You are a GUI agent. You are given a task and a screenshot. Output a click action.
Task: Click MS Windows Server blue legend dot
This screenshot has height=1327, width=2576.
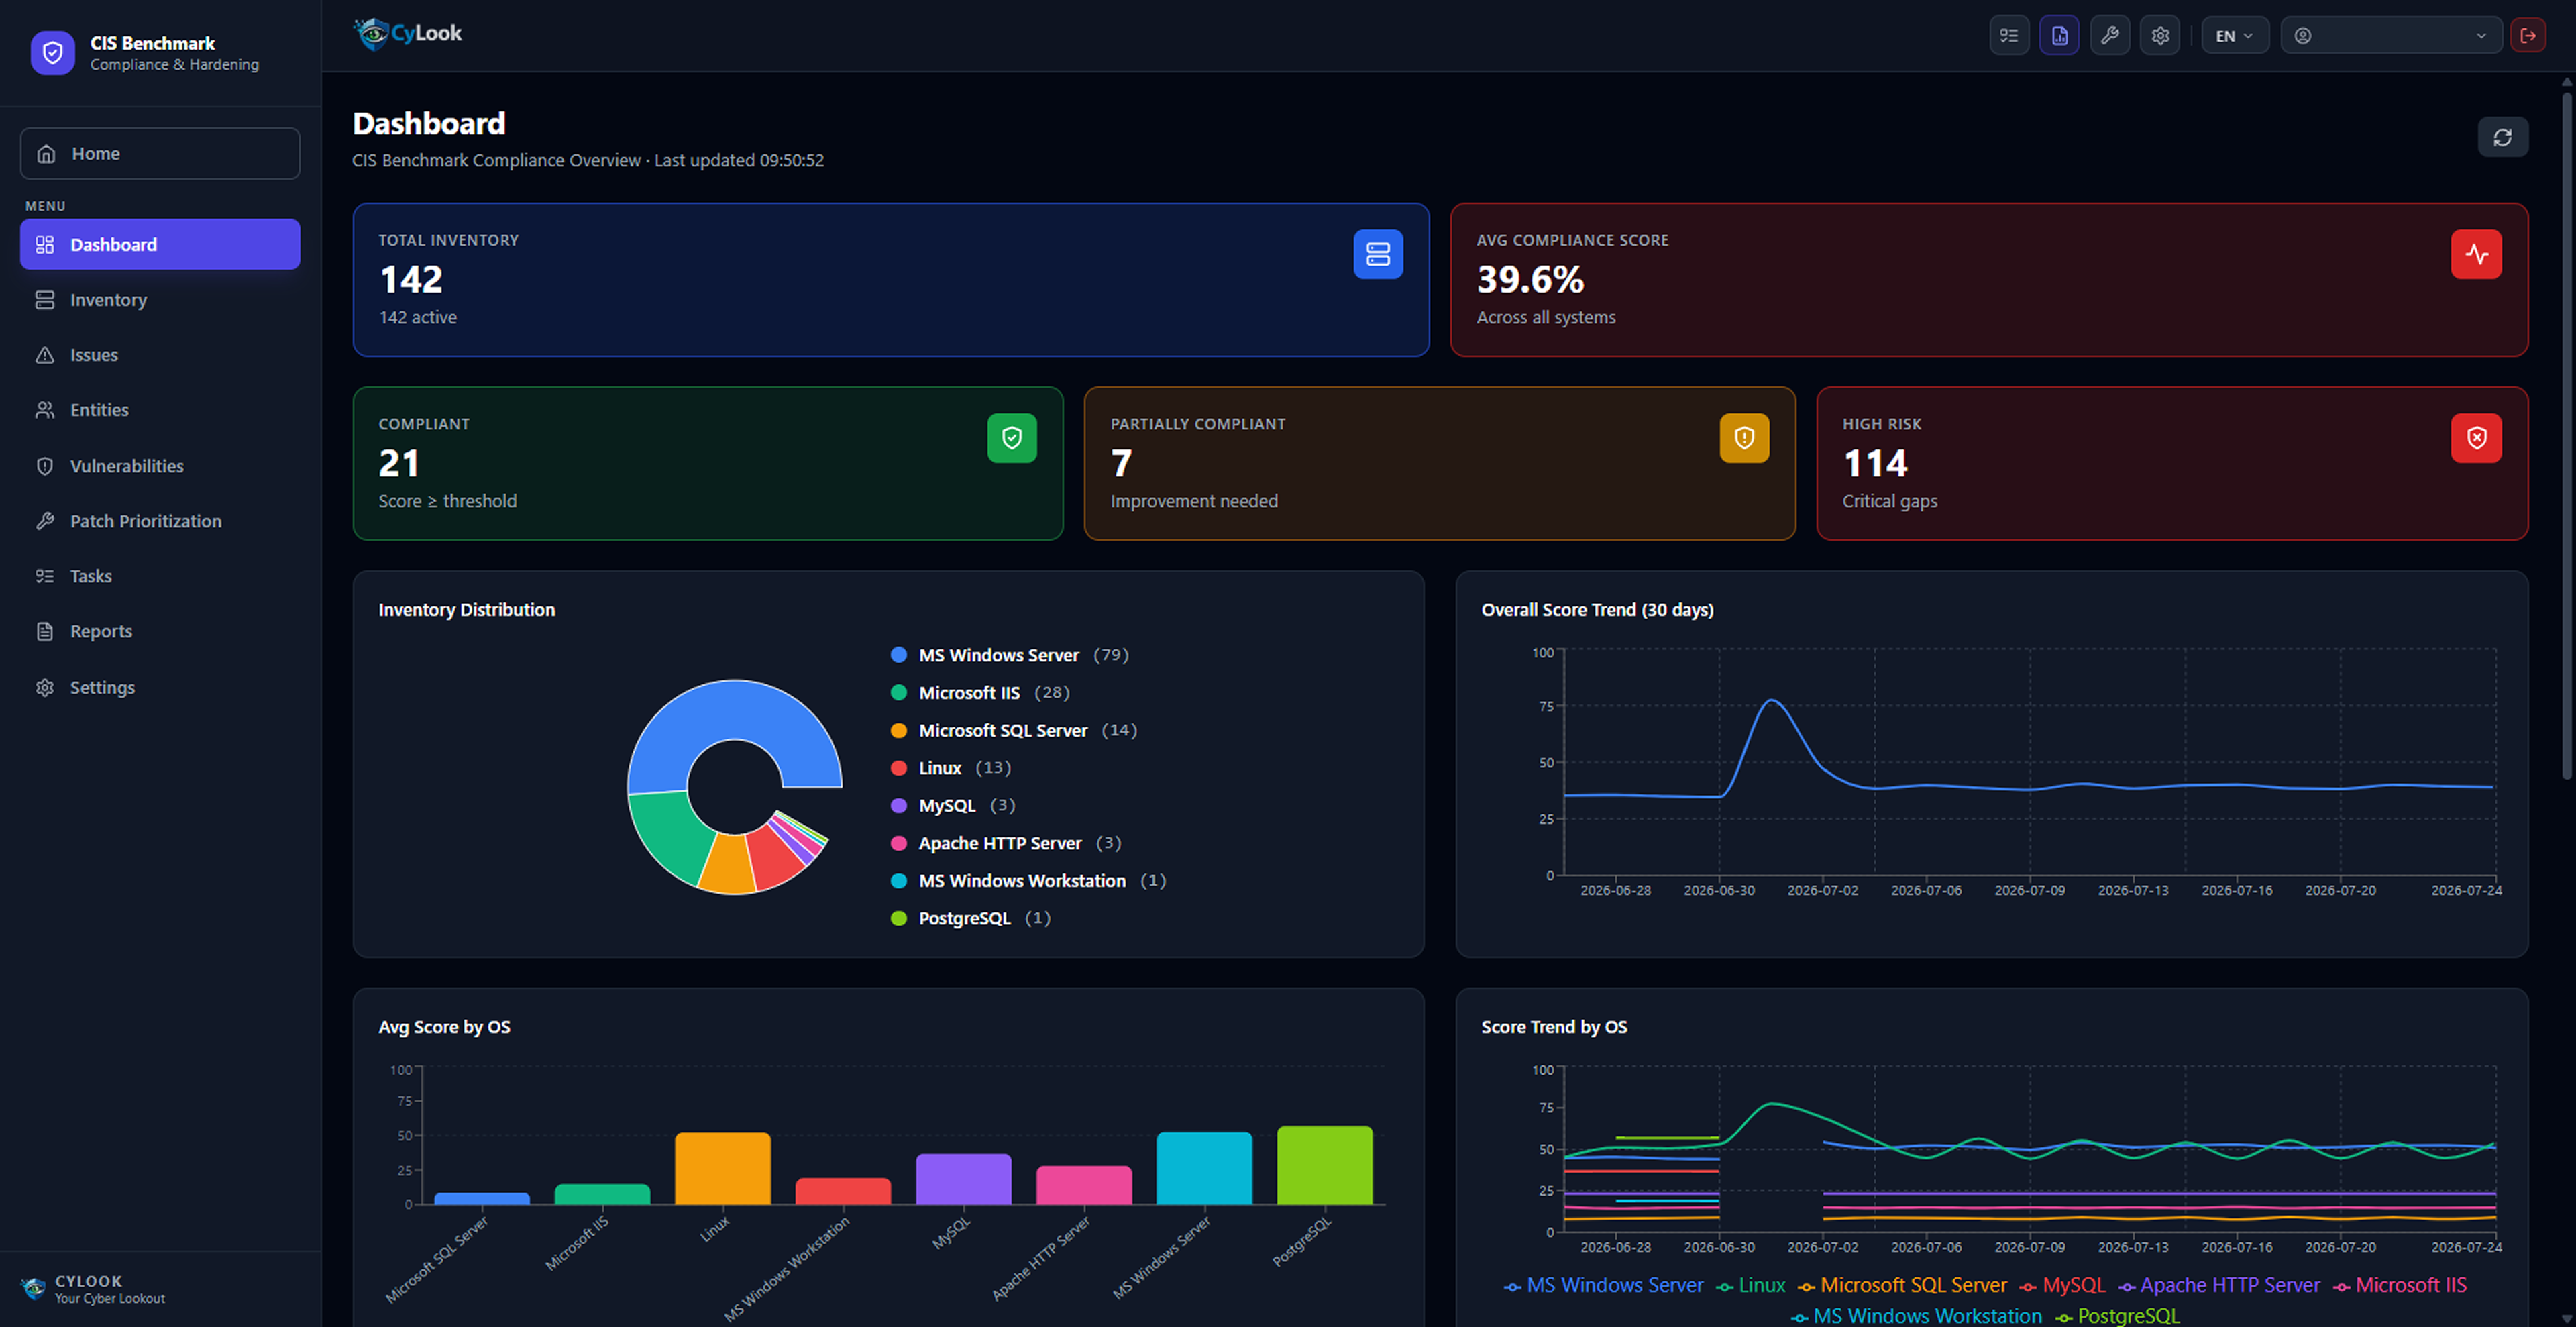[x=898, y=655]
